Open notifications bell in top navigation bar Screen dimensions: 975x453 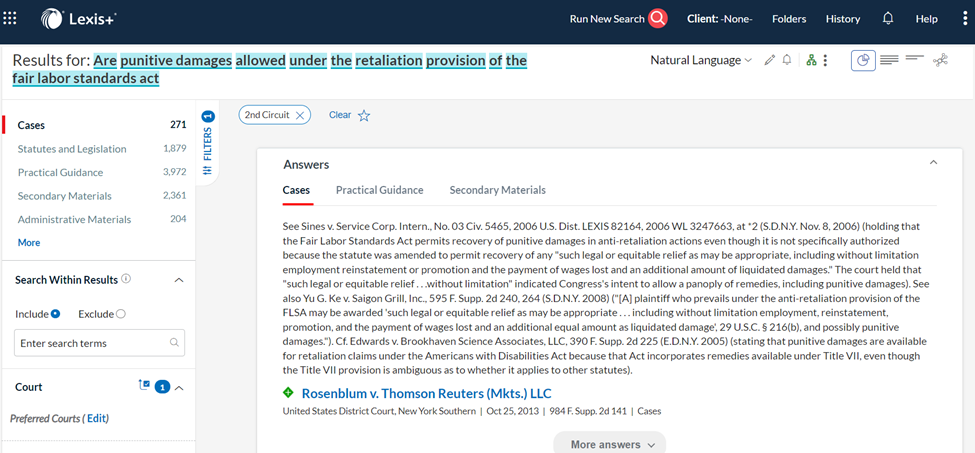pos(888,19)
